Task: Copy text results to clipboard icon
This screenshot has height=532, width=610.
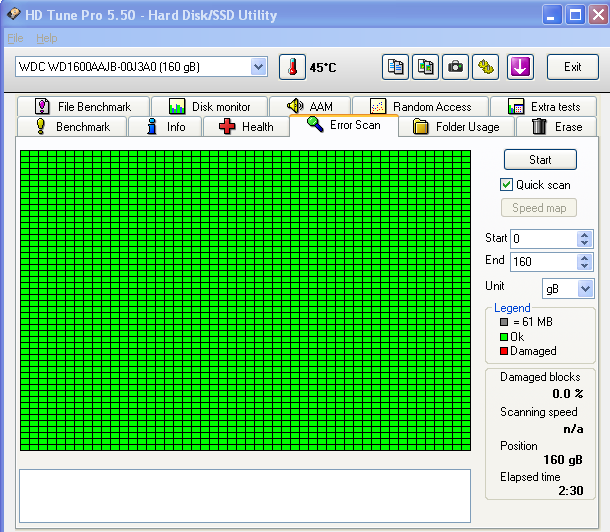Action: click(x=395, y=67)
